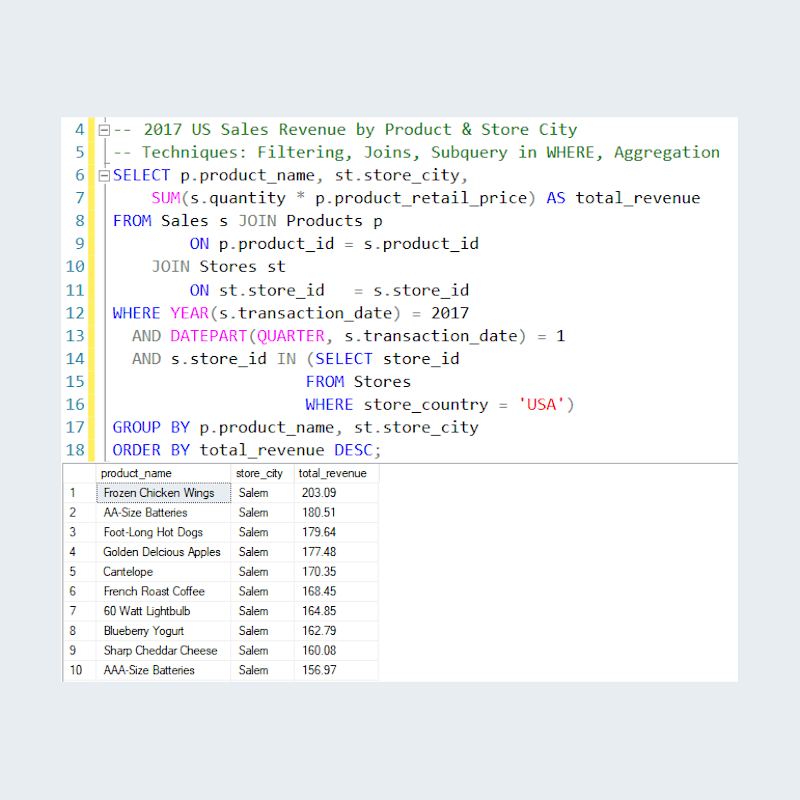Viewport: 800px width, 800px height.
Task: Select the Frozen Chicken Wings cell
Action: pos(163,493)
